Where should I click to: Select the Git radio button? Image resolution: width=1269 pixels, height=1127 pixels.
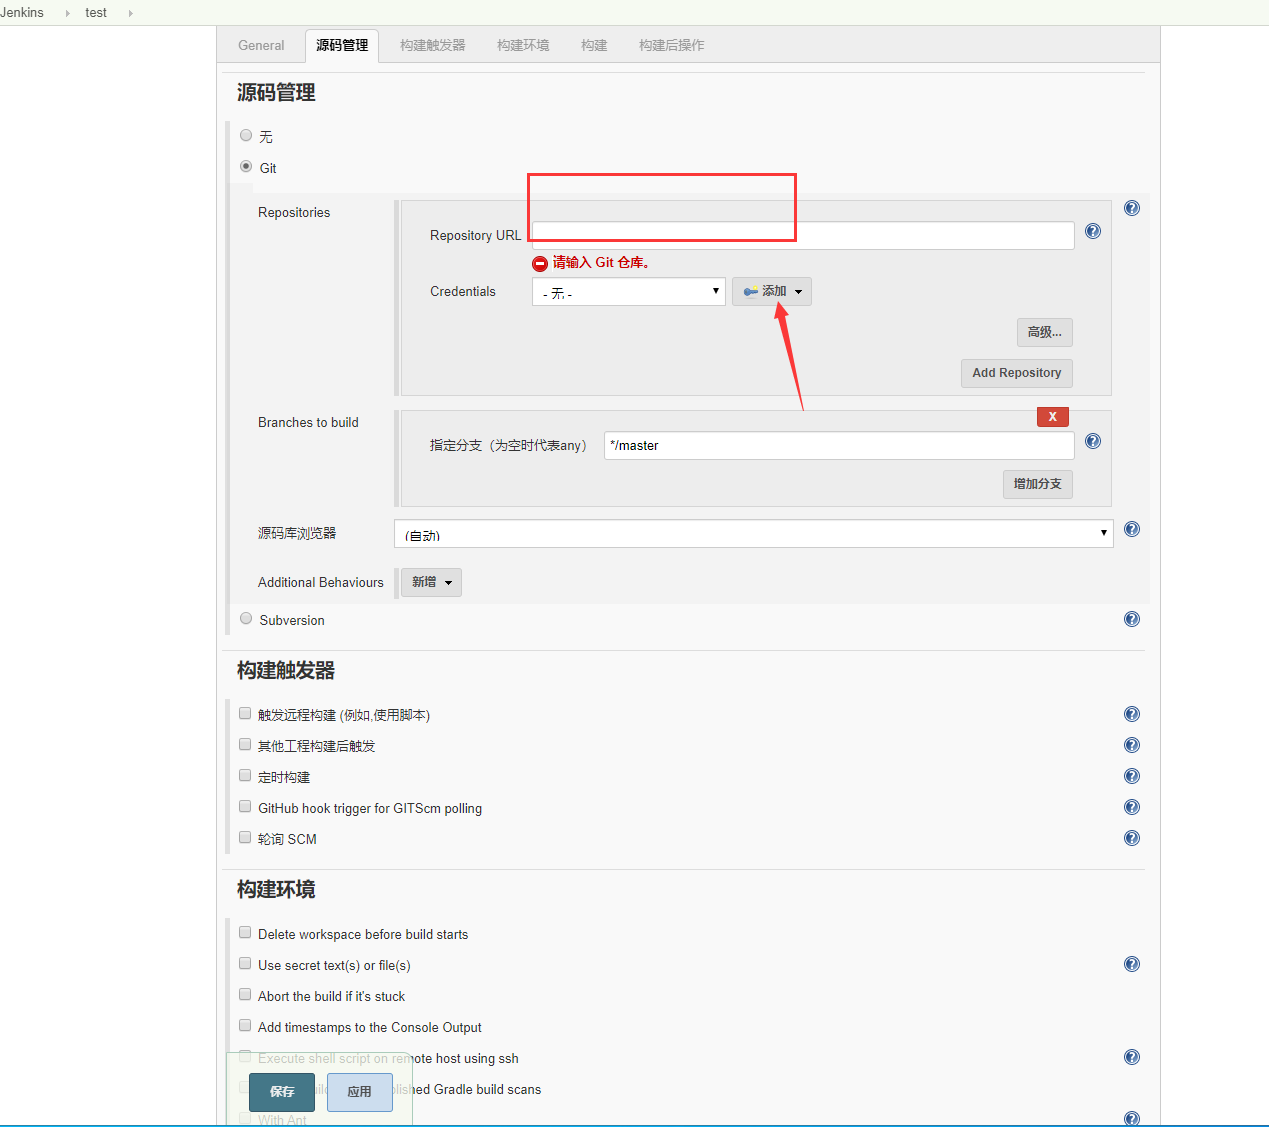246,167
